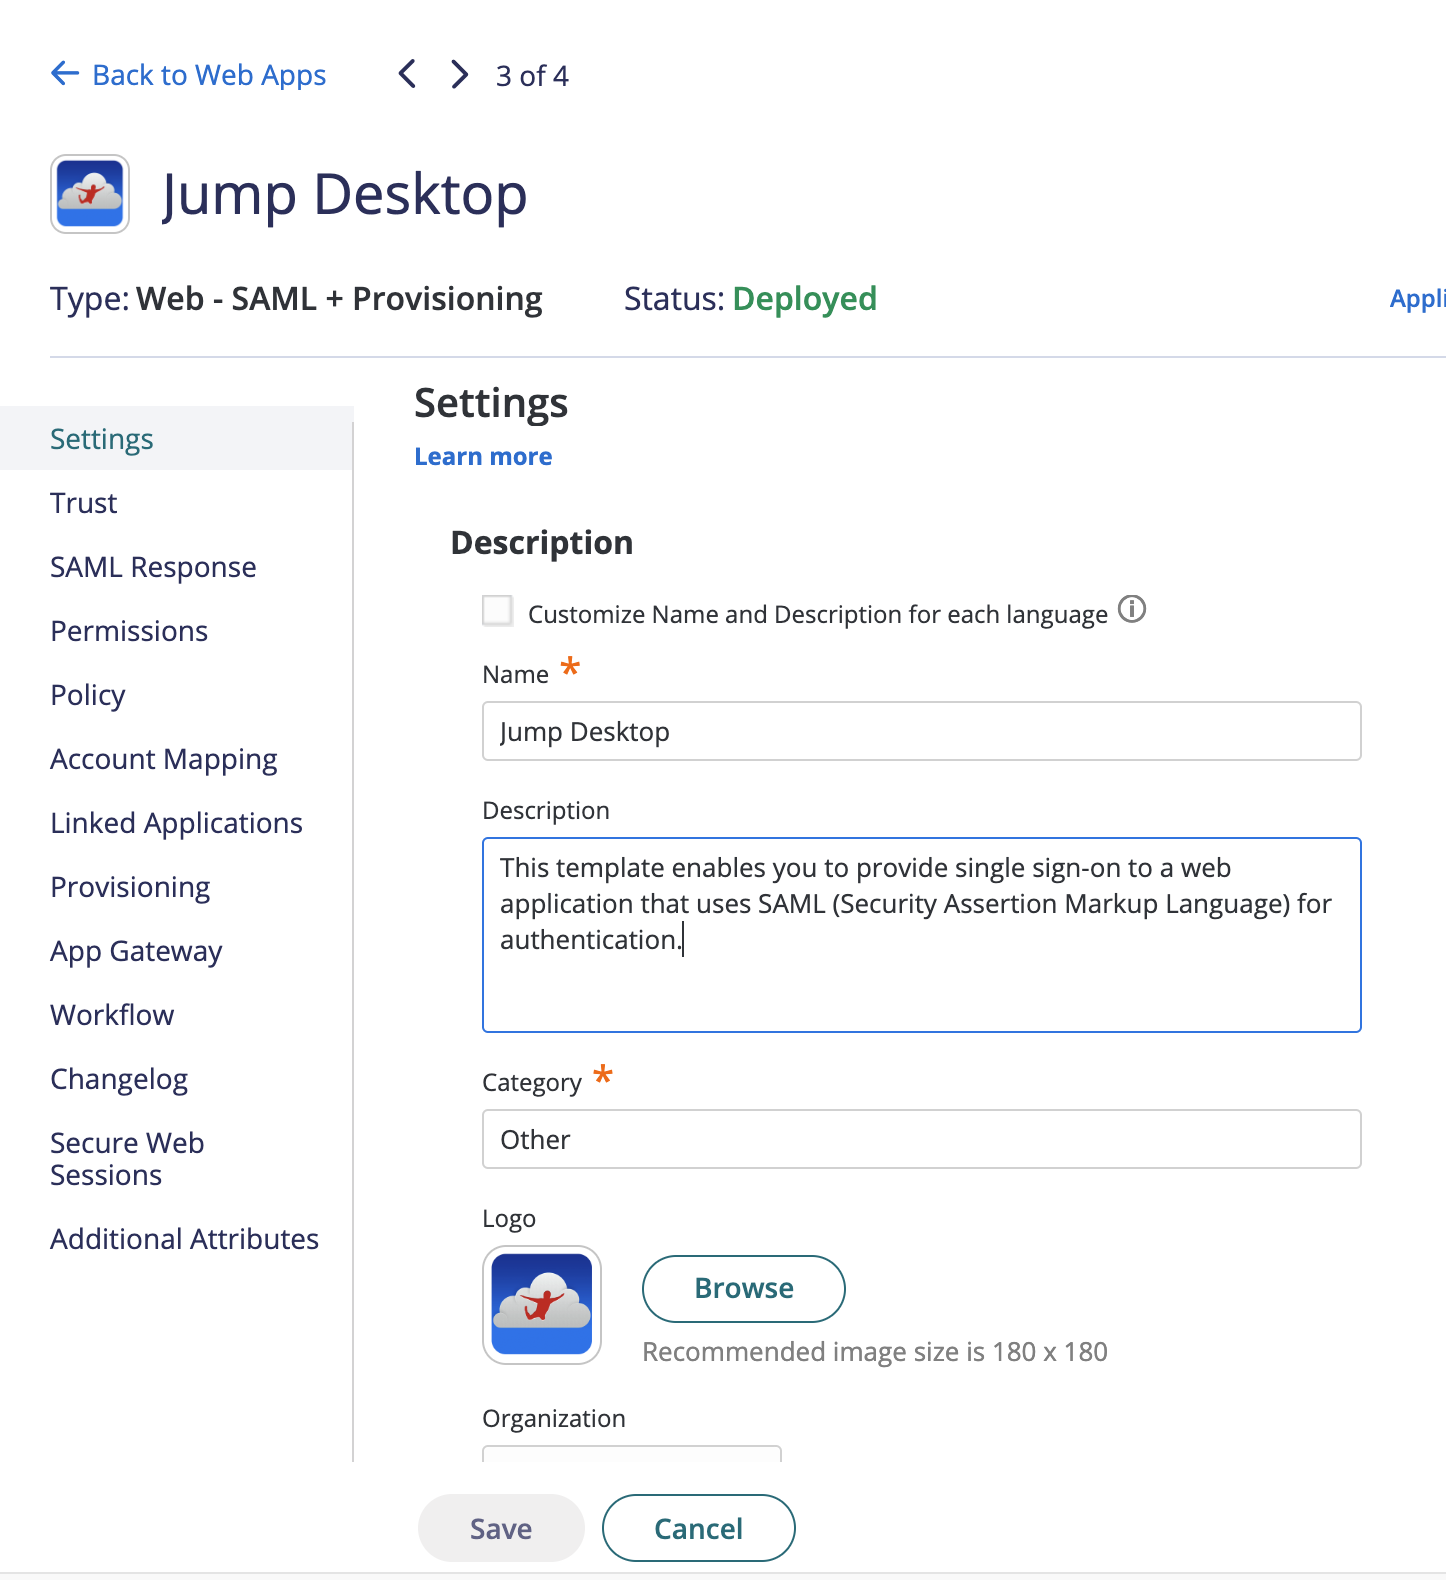Click the back arrow icon
This screenshot has height=1580, width=1446.
[x=65, y=73]
